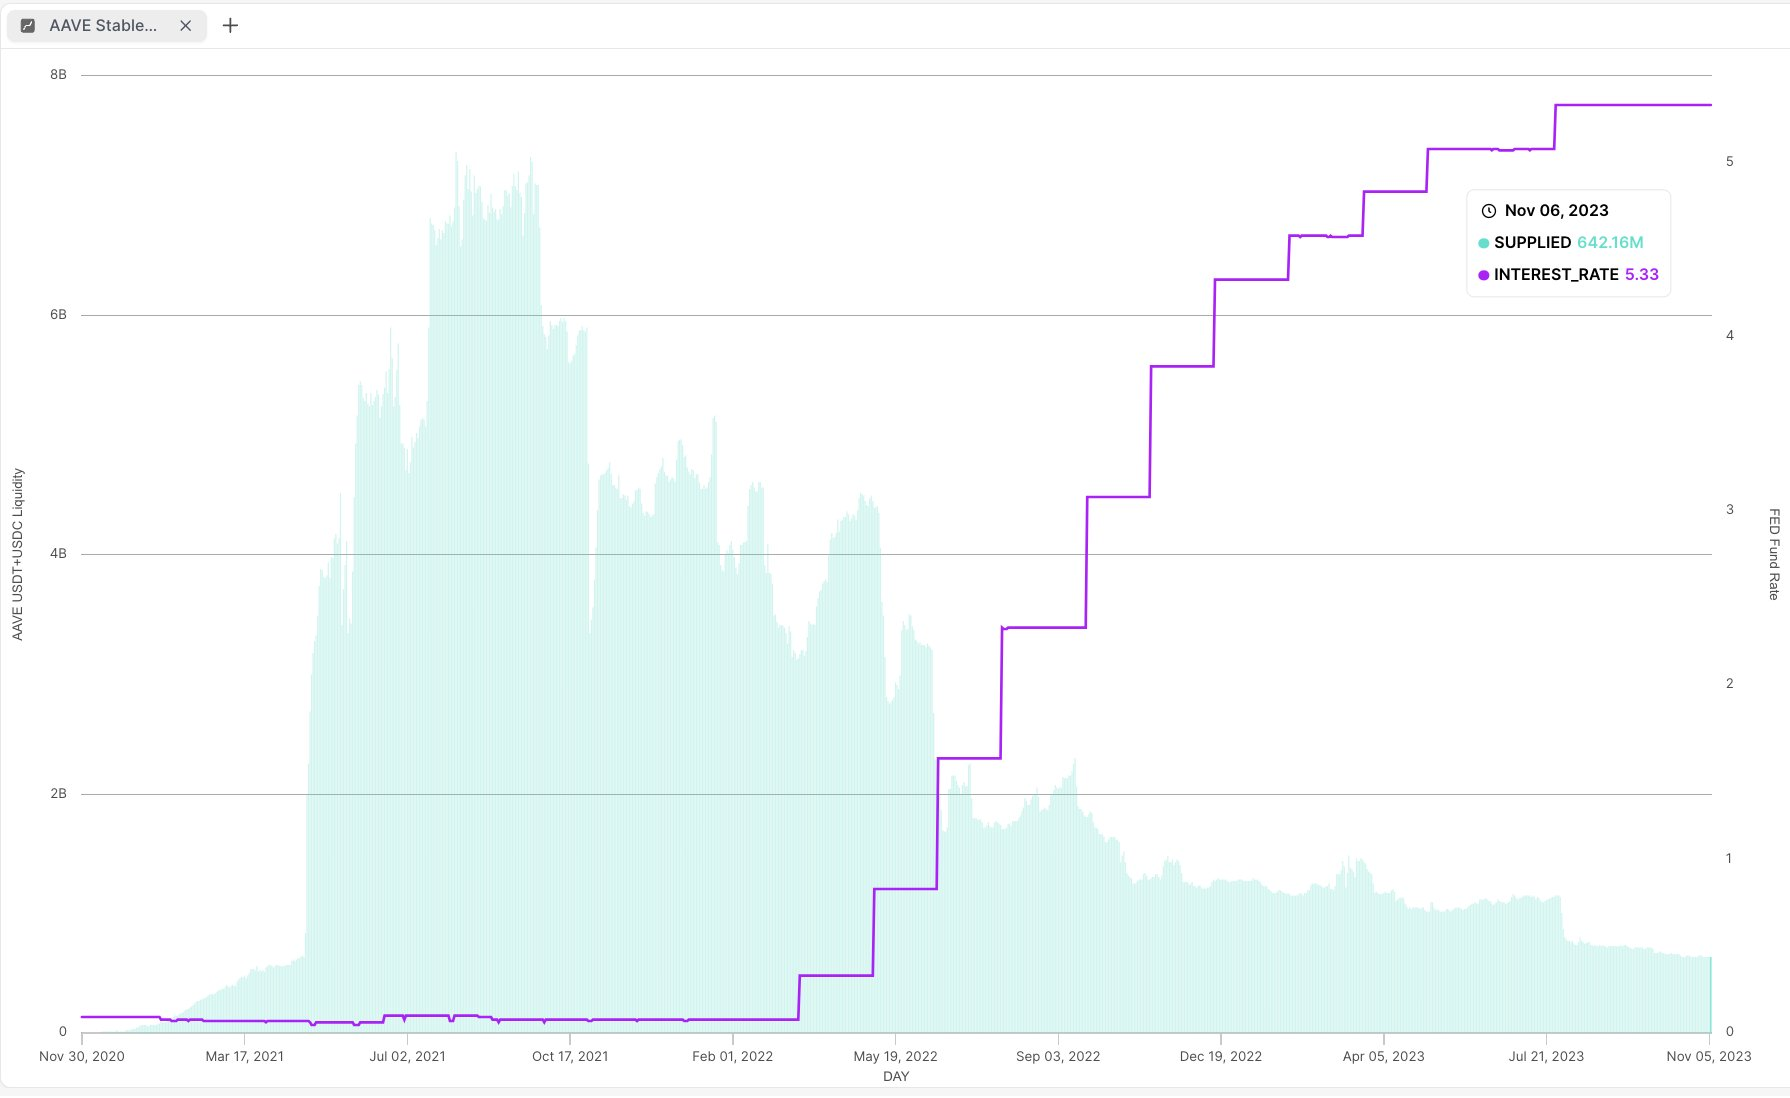This screenshot has width=1790, height=1098.
Task: Click the clock icon in the tooltip
Action: tap(1488, 211)
